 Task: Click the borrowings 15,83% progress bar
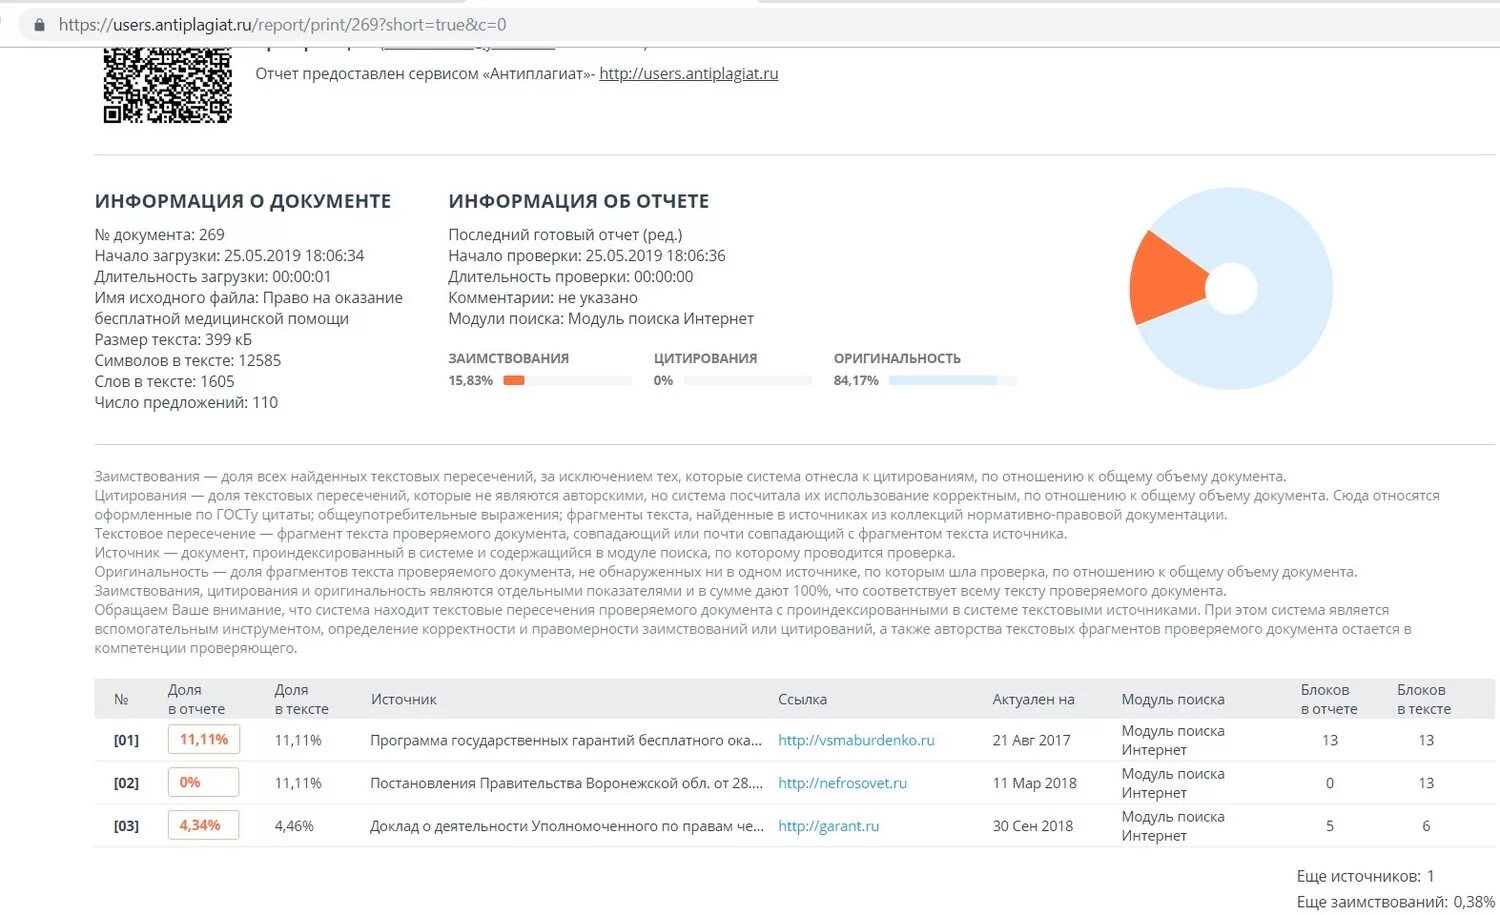567,381
